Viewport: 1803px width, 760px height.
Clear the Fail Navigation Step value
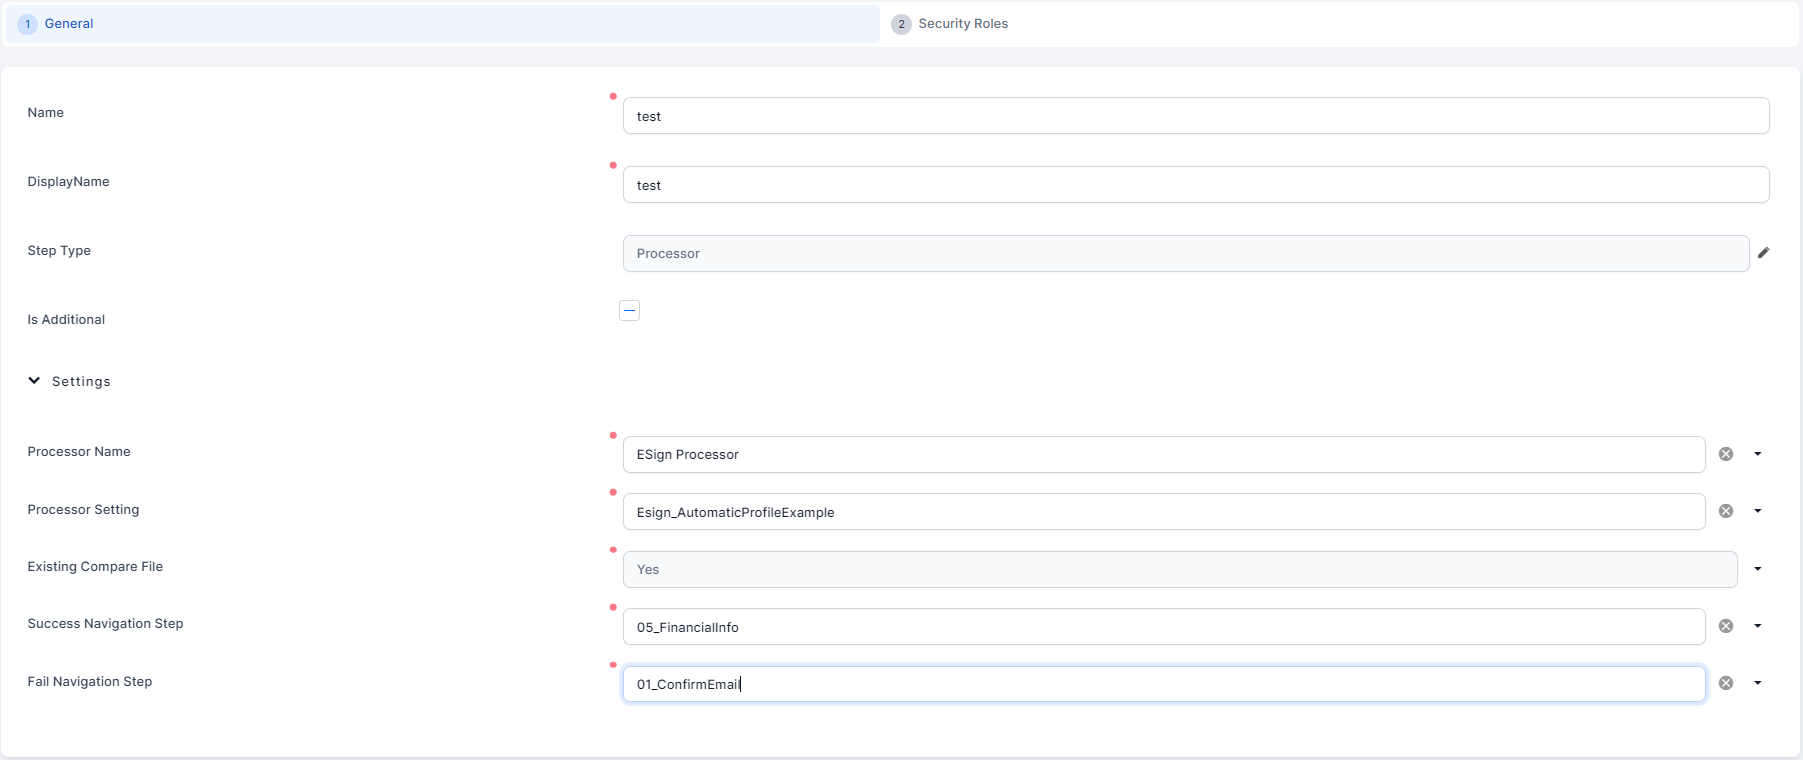tap(1726, 683)
